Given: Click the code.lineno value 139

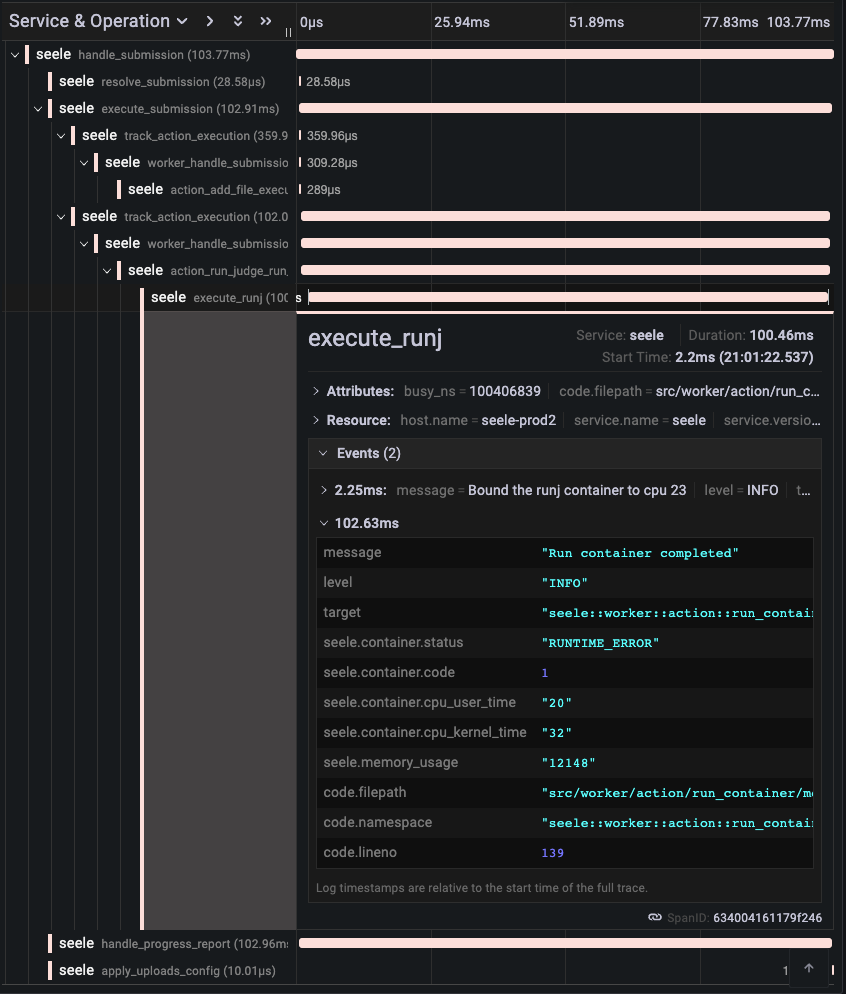Looking at the screenshot, I should click(x=553, y=853).
